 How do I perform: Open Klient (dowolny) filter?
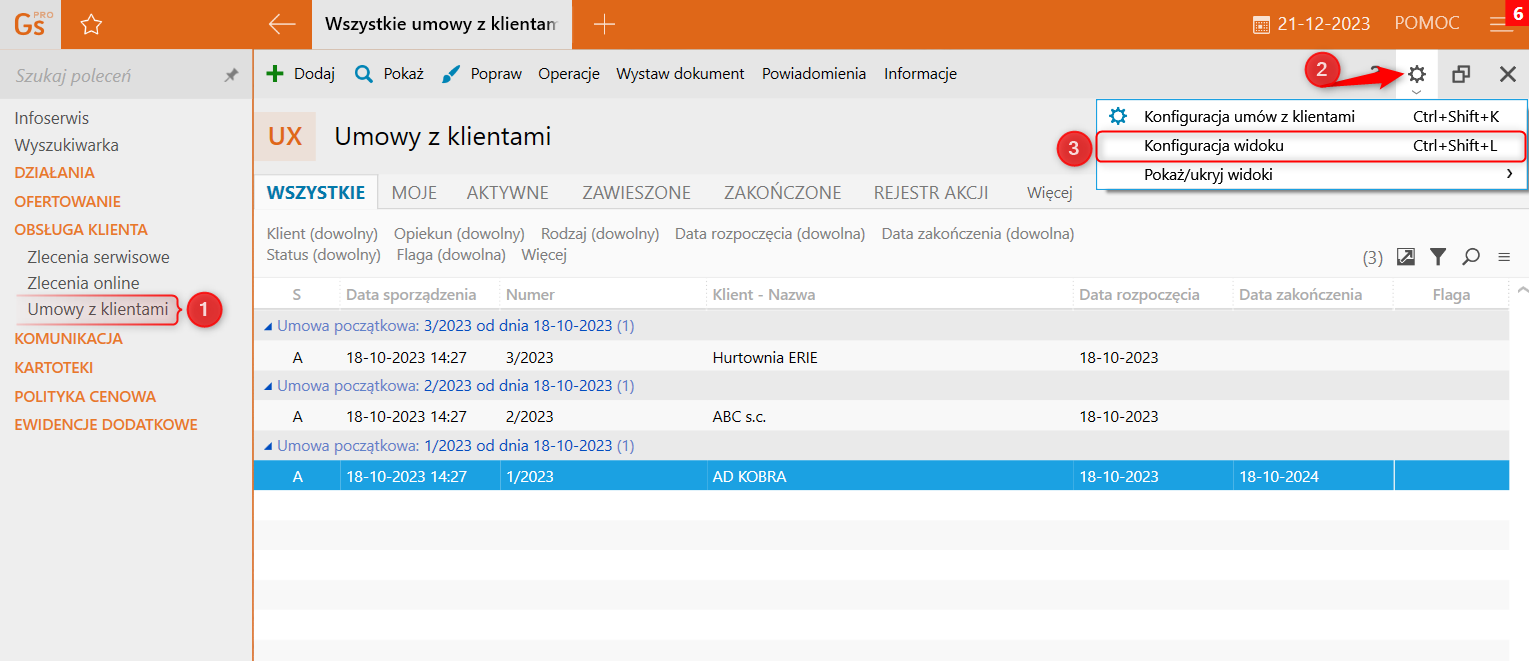pyautogui.click(x=322, y=234)
